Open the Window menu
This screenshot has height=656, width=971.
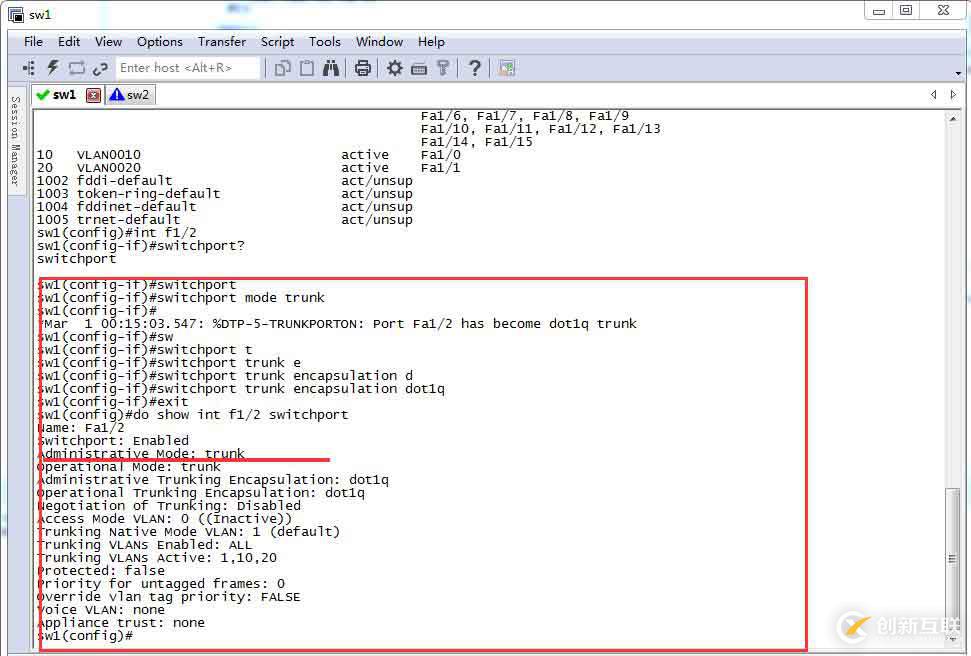coord(379,42)
